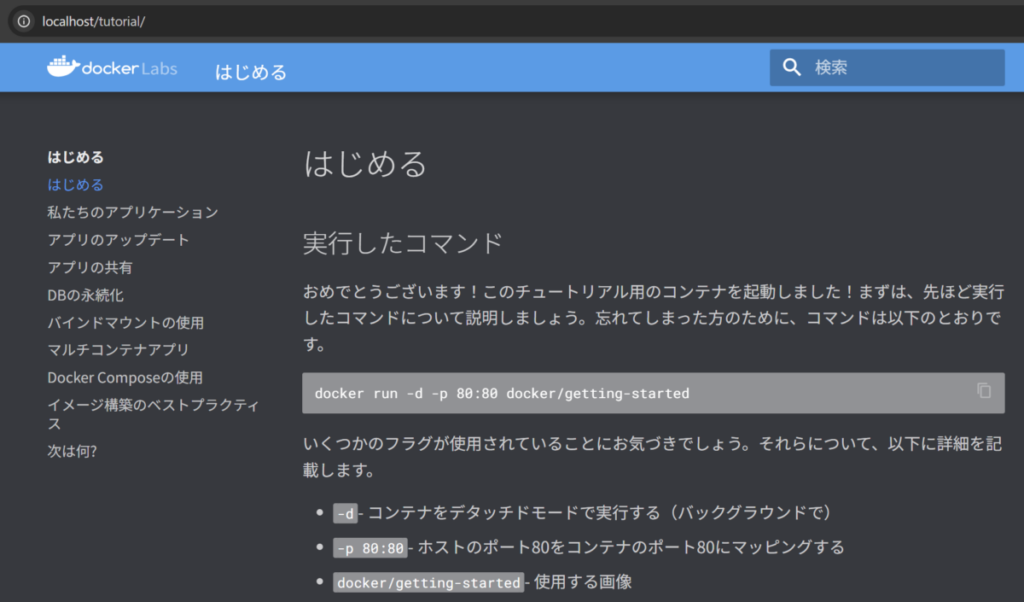Focus the 検索 search input field

click(x=900, y=68)
